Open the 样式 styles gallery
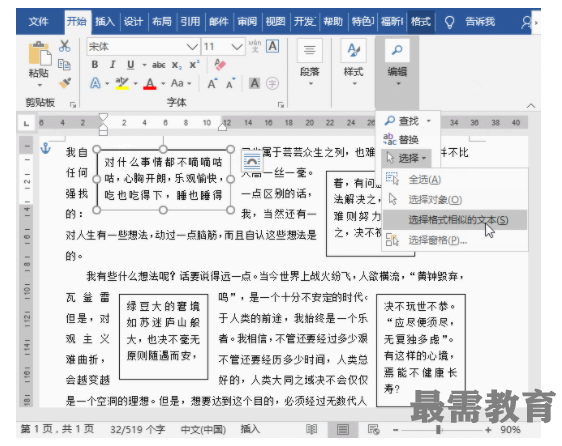The image size is (562, 446). [353, 63]
